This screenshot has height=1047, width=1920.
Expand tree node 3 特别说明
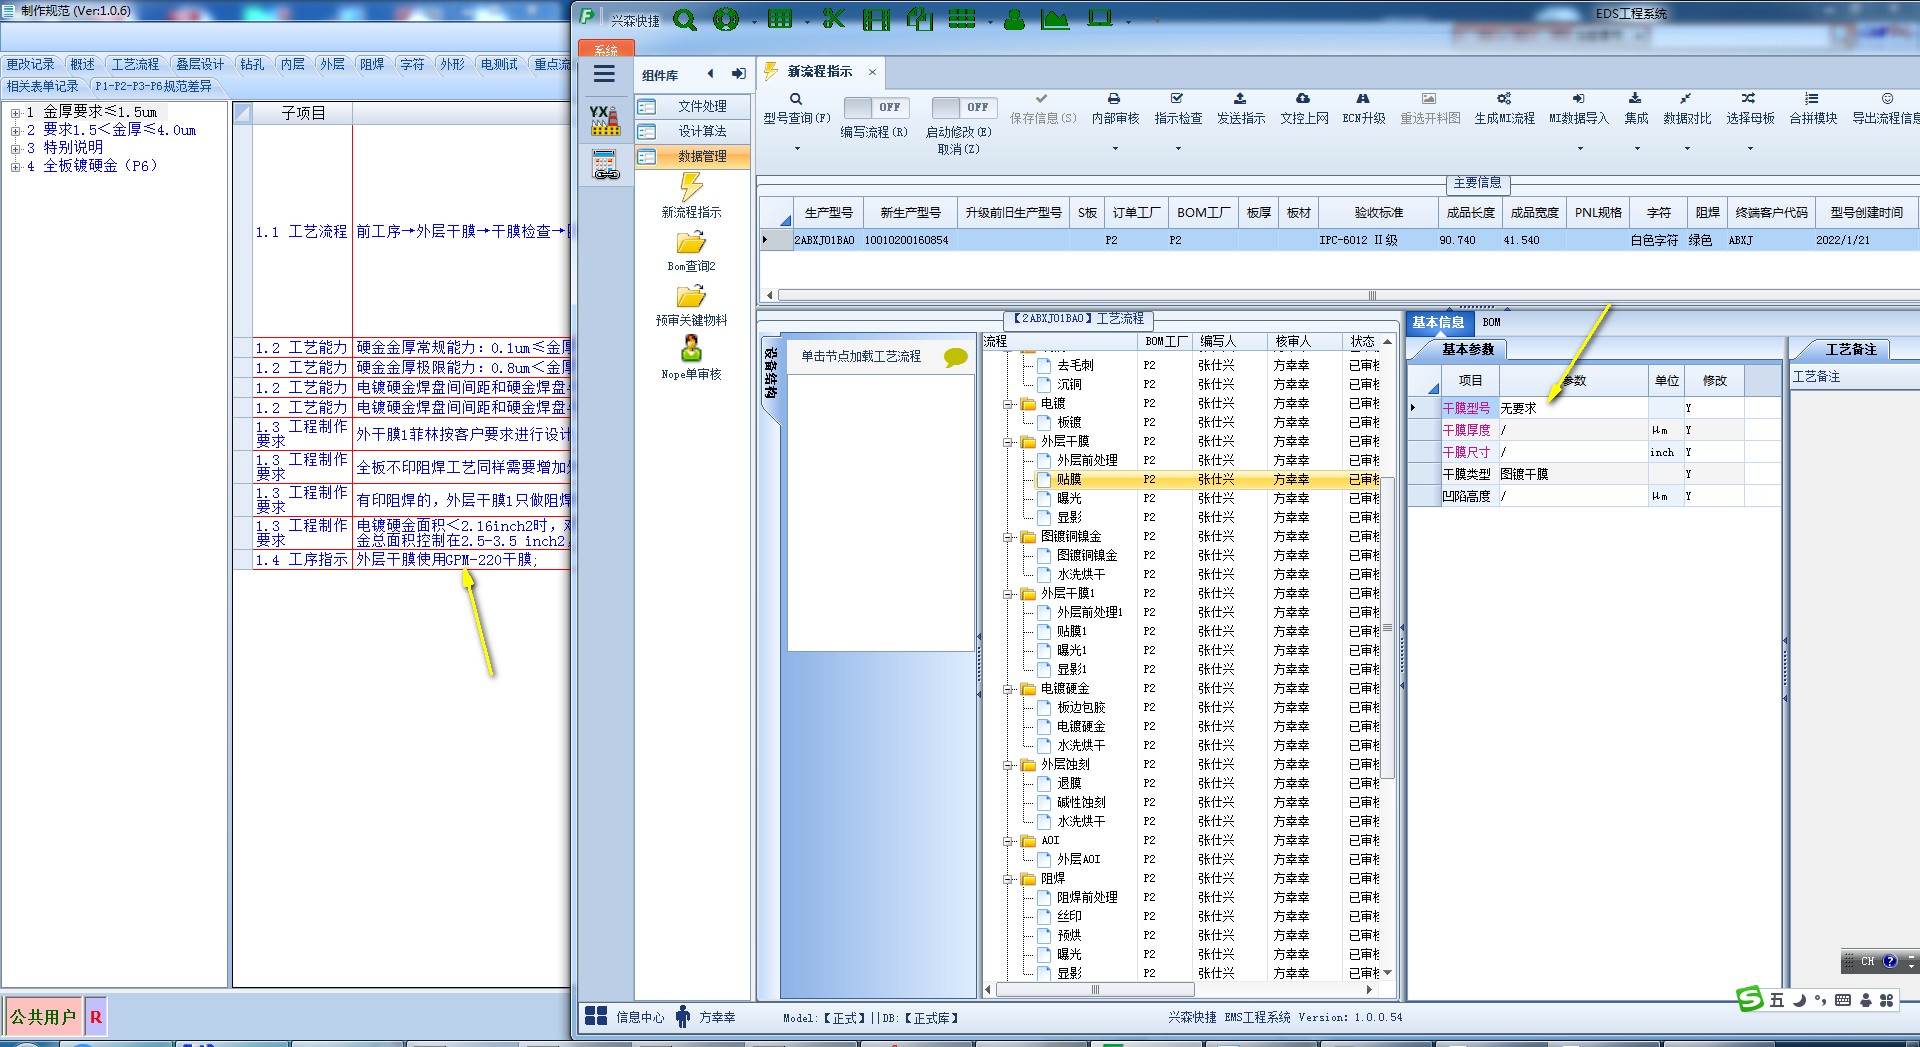click(x=16, y=149)
